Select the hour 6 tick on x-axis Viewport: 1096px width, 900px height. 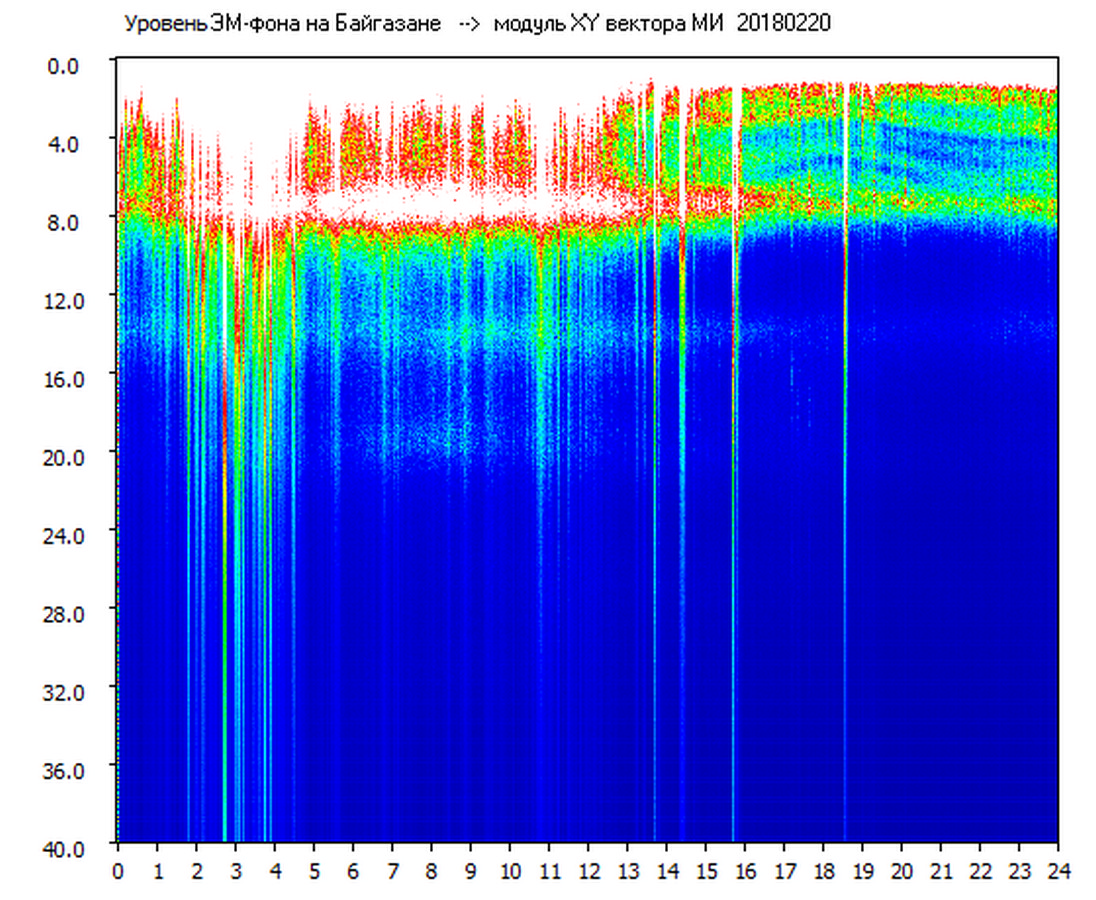pos(353,870)
